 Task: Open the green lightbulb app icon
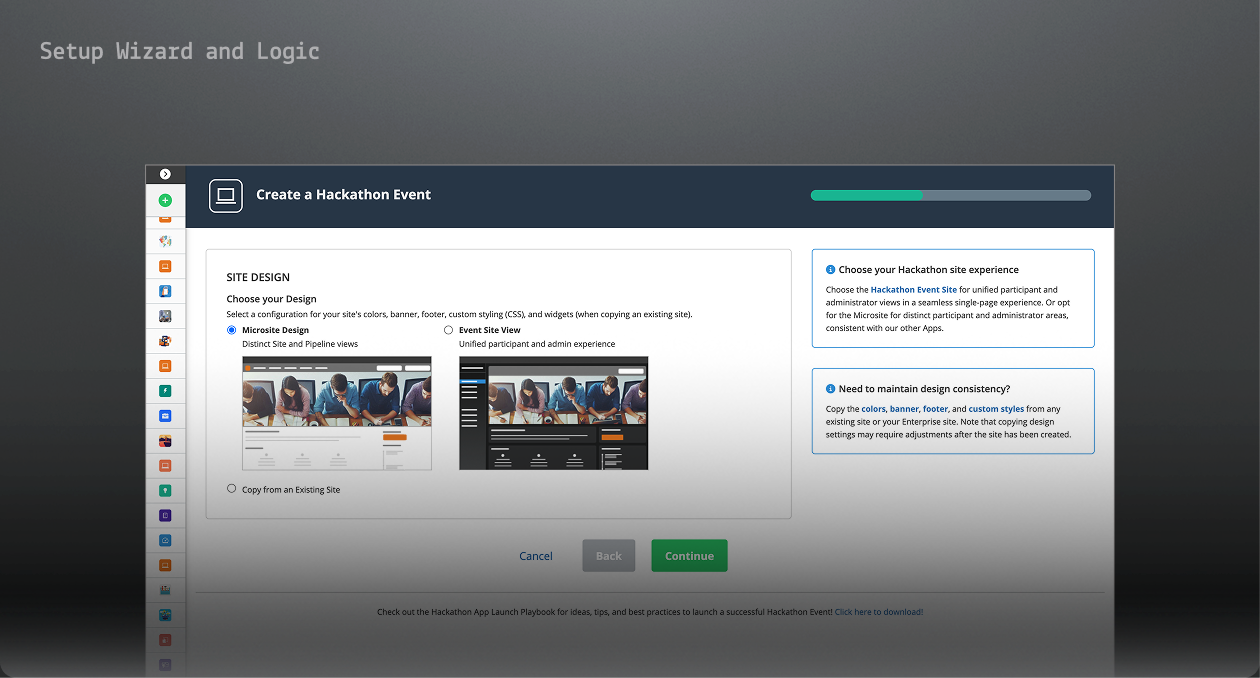[x=165, y=491]
